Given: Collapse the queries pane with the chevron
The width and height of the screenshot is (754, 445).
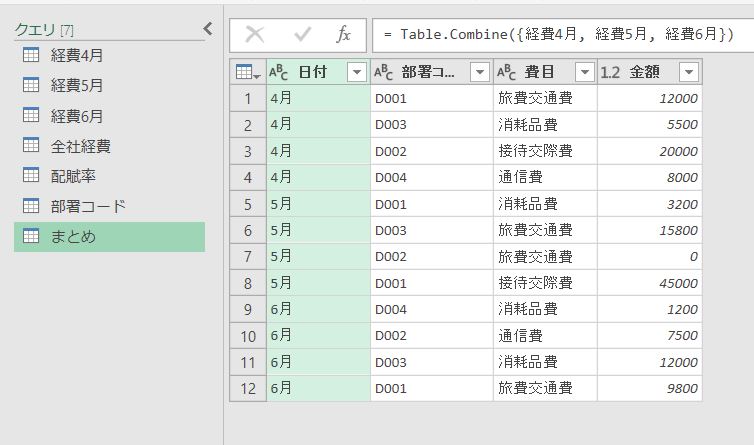Looking at the screenshot, I should [208, 29].
